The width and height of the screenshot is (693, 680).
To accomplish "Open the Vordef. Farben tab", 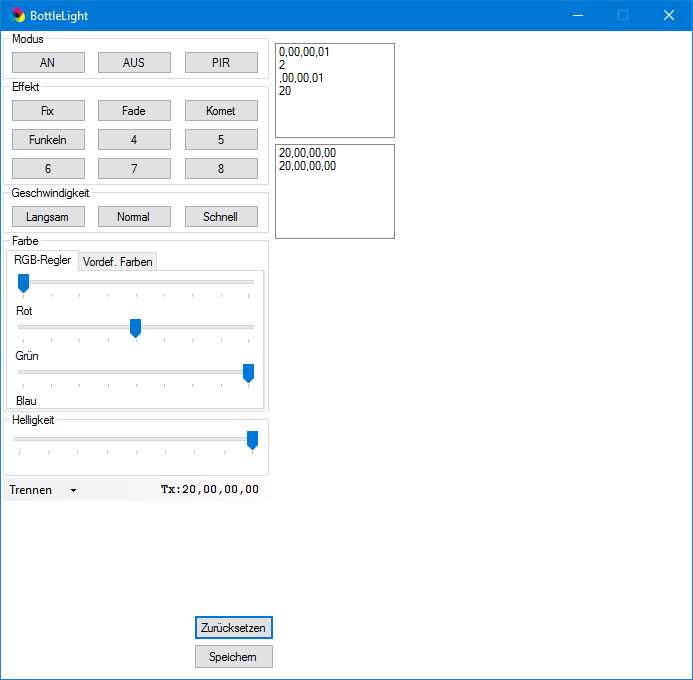I will (x=118, y=262).
